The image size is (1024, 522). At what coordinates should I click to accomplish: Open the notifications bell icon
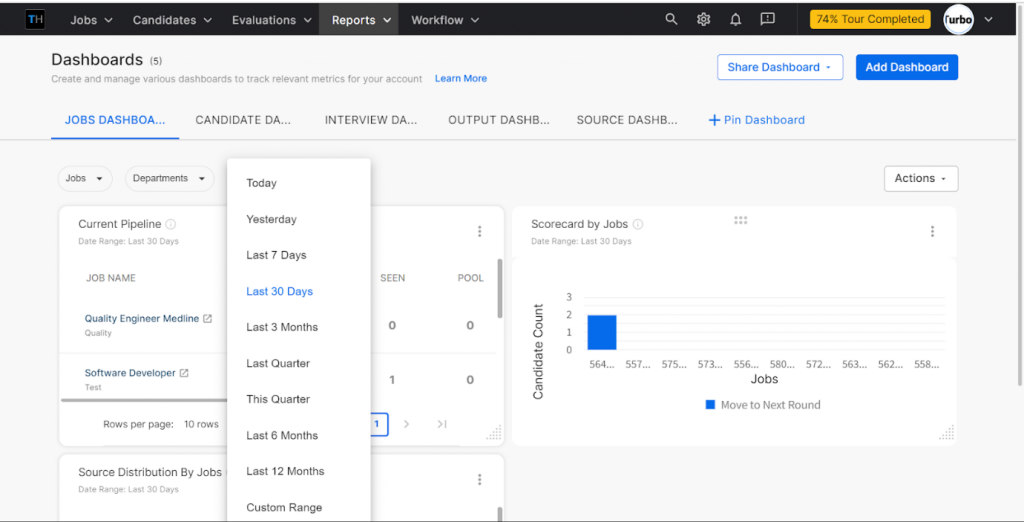[x=735, y=19]
